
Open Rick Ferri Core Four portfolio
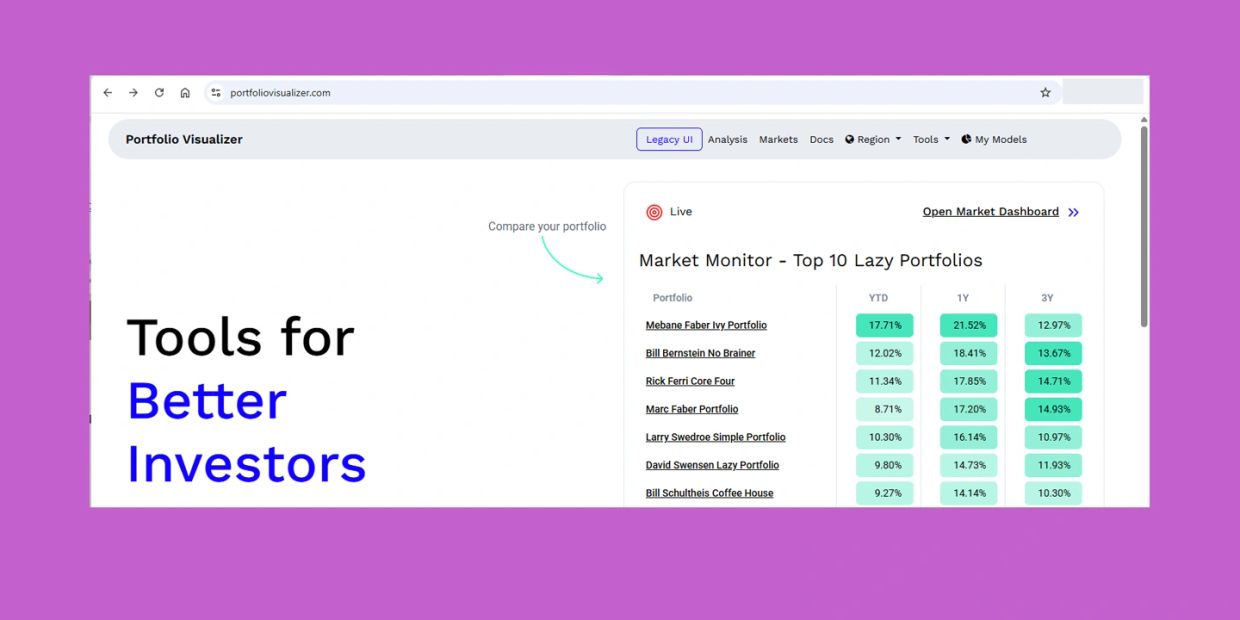coord(690,381)
